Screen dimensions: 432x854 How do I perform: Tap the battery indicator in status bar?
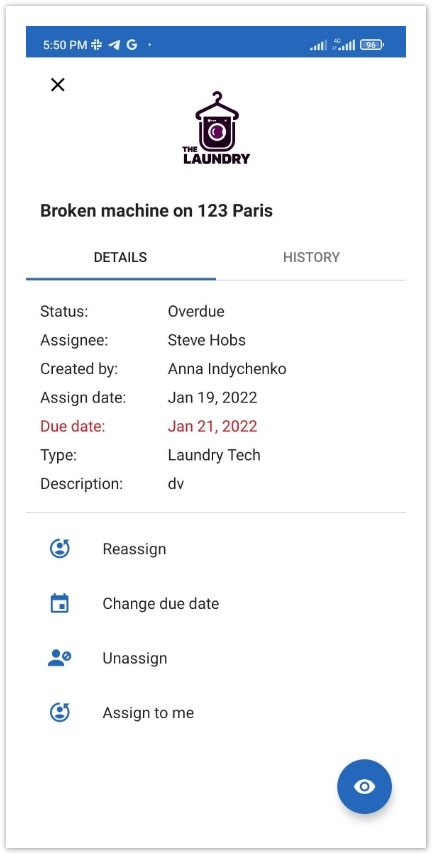click(372, 45)
